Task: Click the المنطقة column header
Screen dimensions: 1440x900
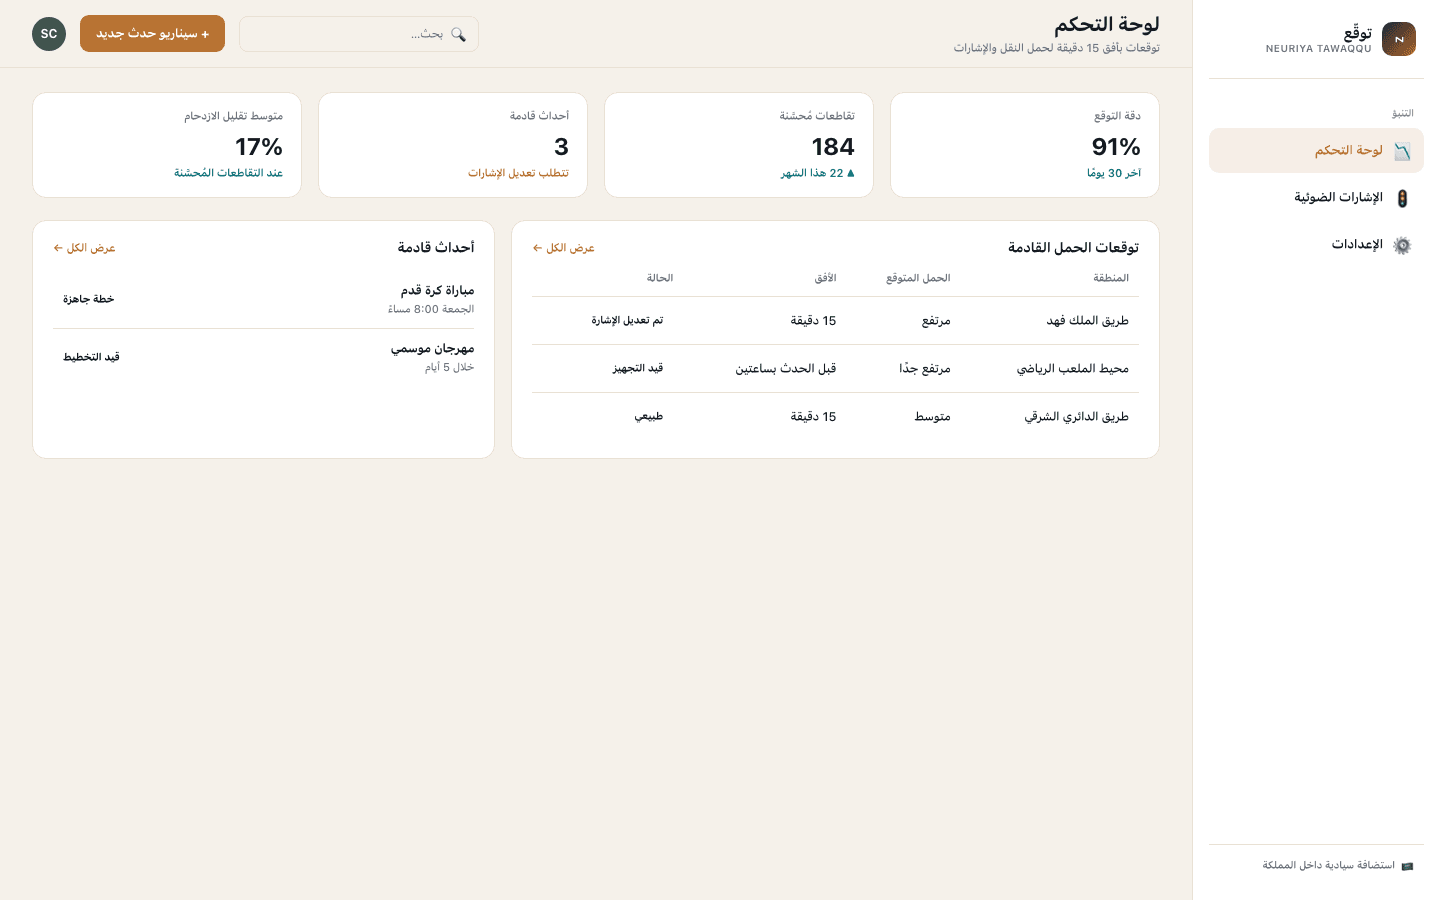Action: [1111, 278]
